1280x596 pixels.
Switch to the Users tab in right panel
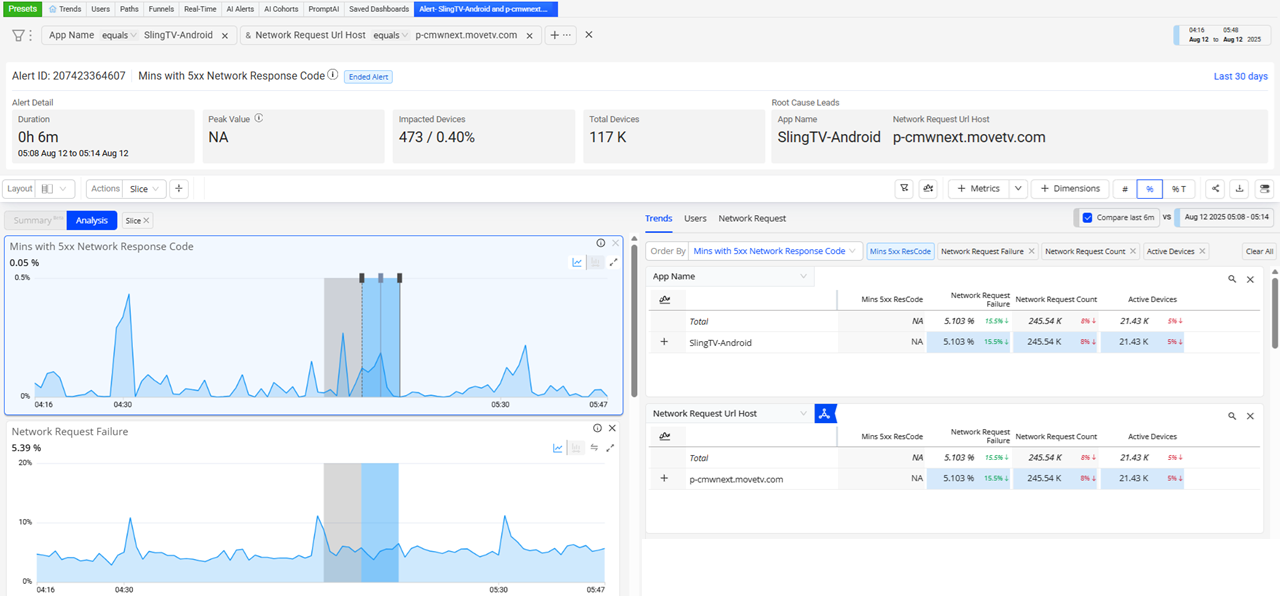click(695, 218)
